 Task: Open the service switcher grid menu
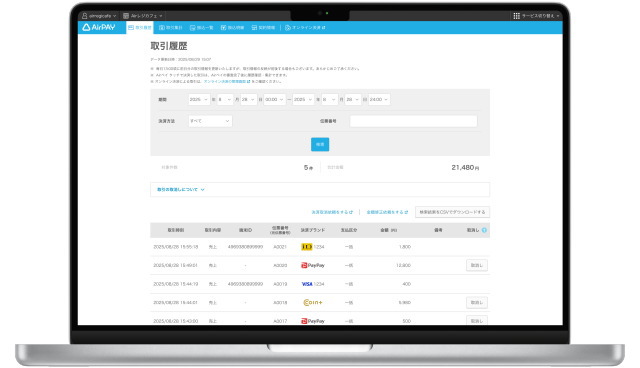536,16
